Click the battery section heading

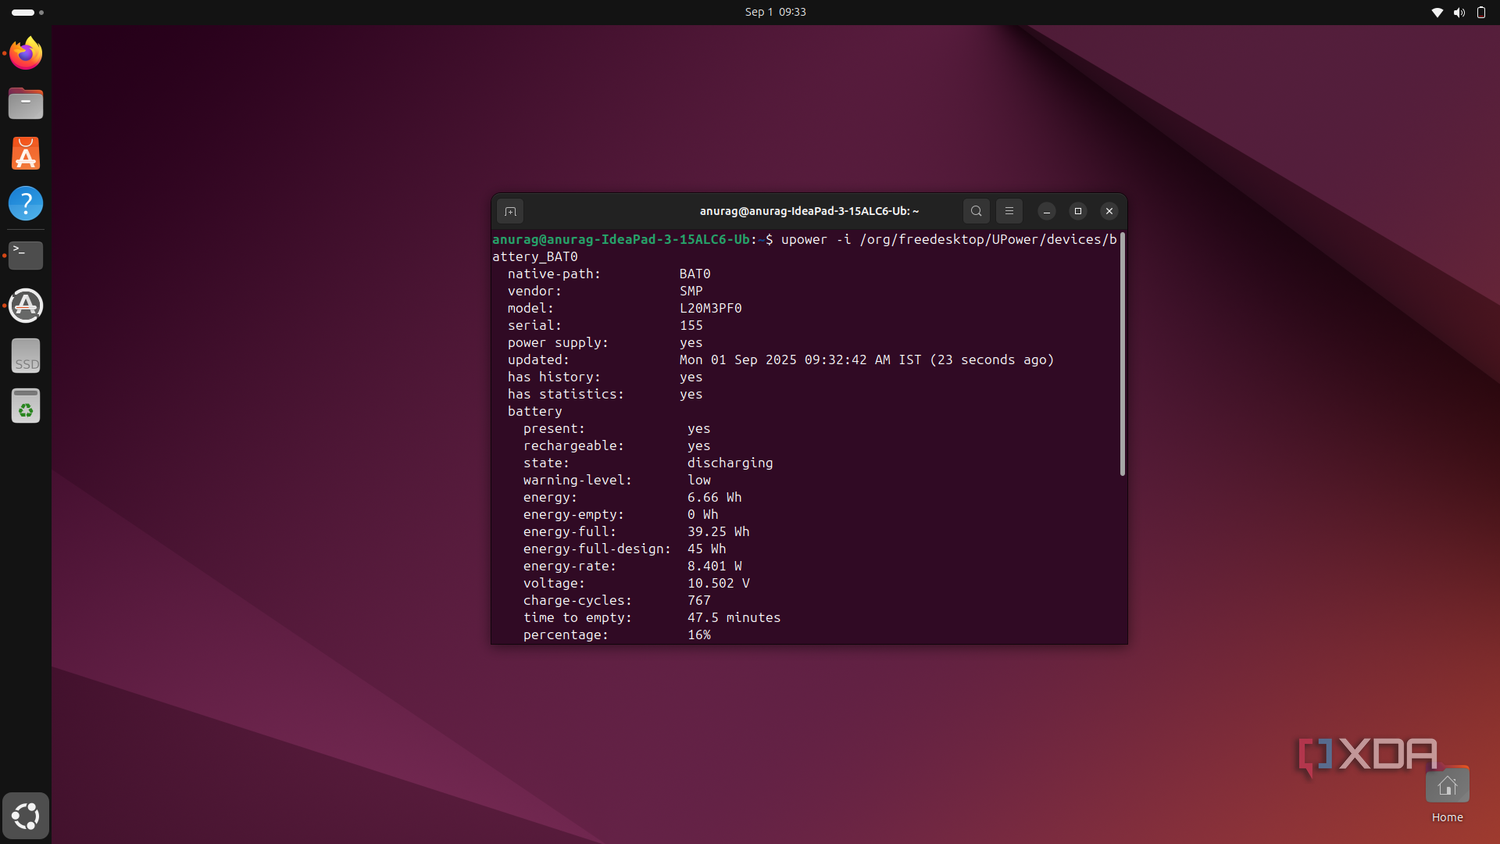point(535,412)
